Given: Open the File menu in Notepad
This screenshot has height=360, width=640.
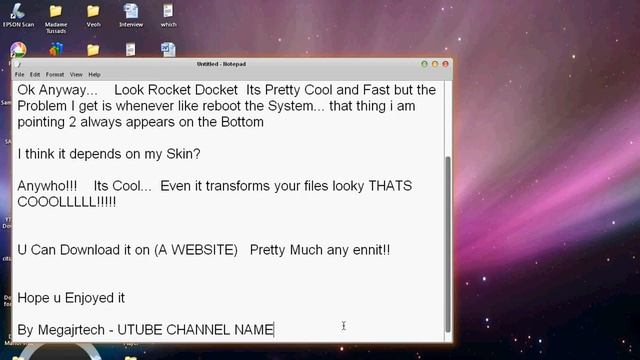Looking at the screenshot, I should 20,75.
